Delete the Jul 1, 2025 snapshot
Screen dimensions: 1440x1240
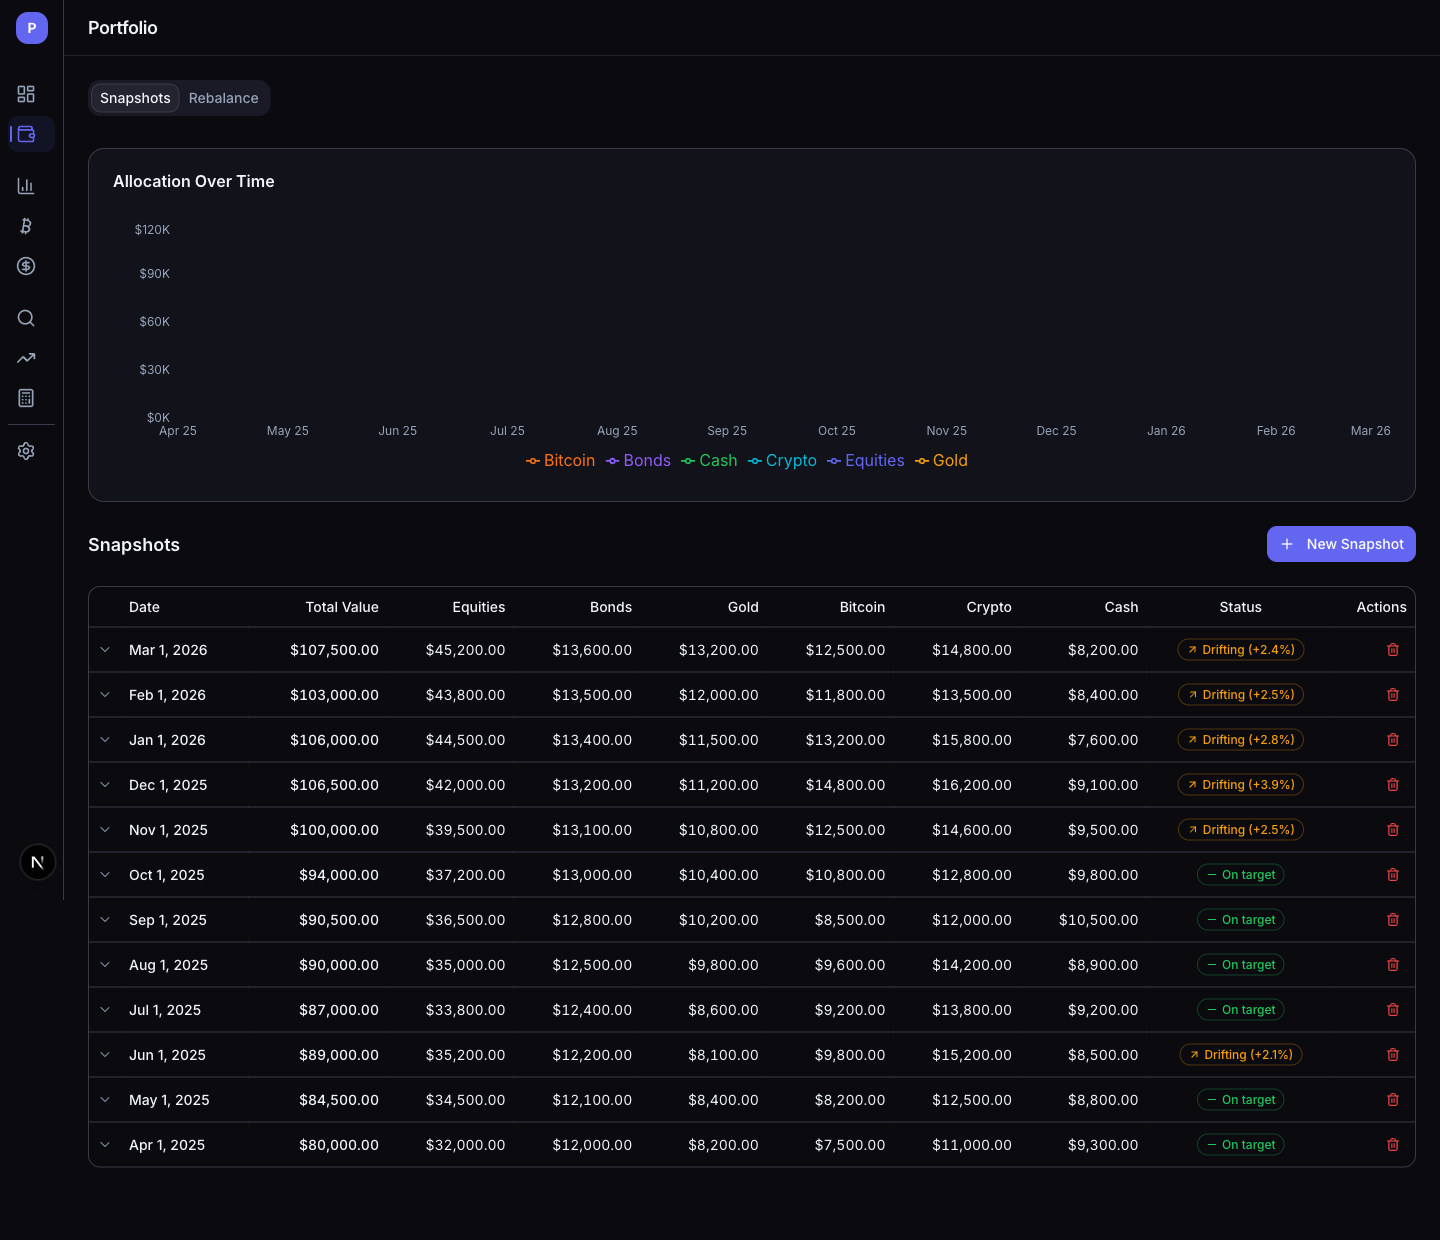1393,1010
